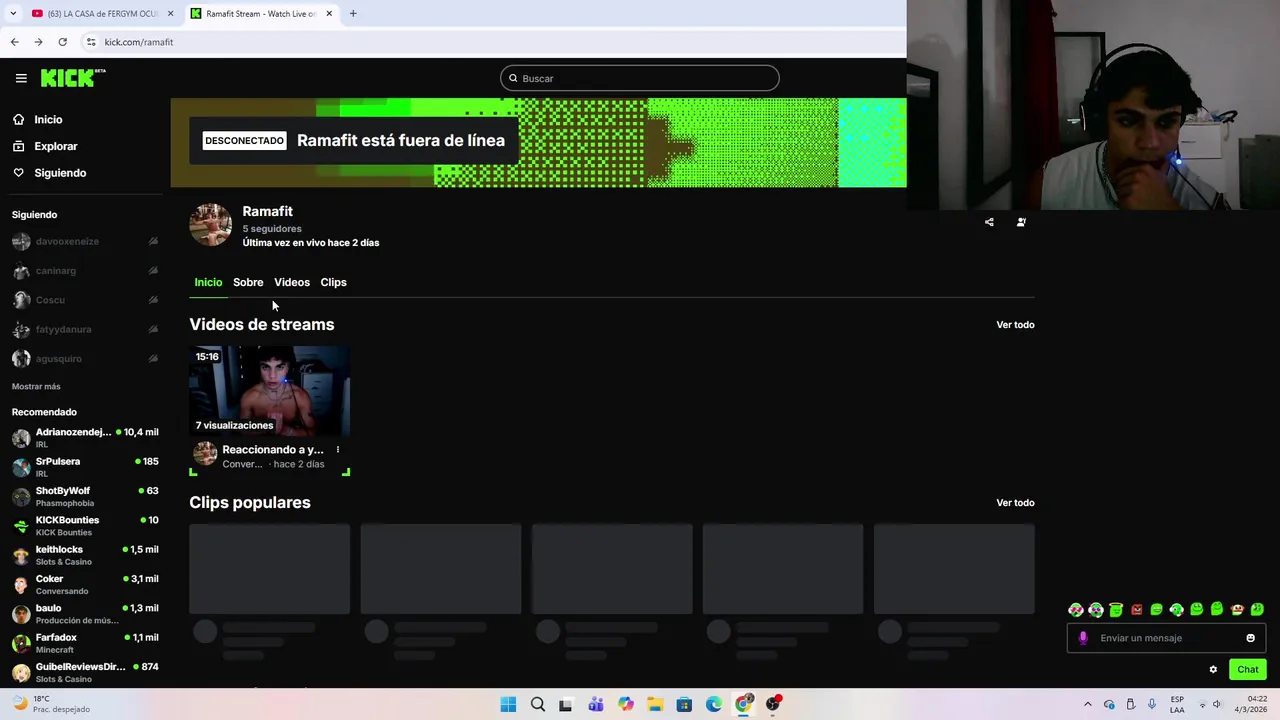Open recommended channel SrPulsera
Viewport: 1280px width, 720px height.
pyautogui.click(x=85, y=467)
